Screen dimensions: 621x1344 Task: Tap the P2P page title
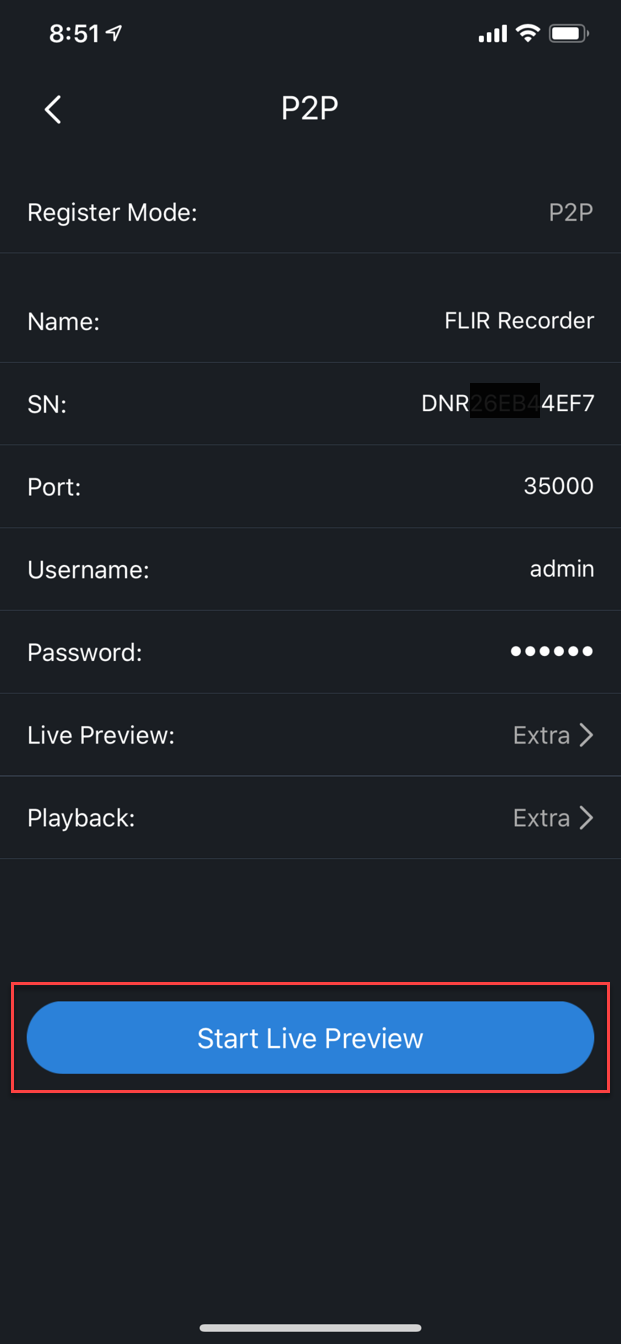tap(310, 109)
